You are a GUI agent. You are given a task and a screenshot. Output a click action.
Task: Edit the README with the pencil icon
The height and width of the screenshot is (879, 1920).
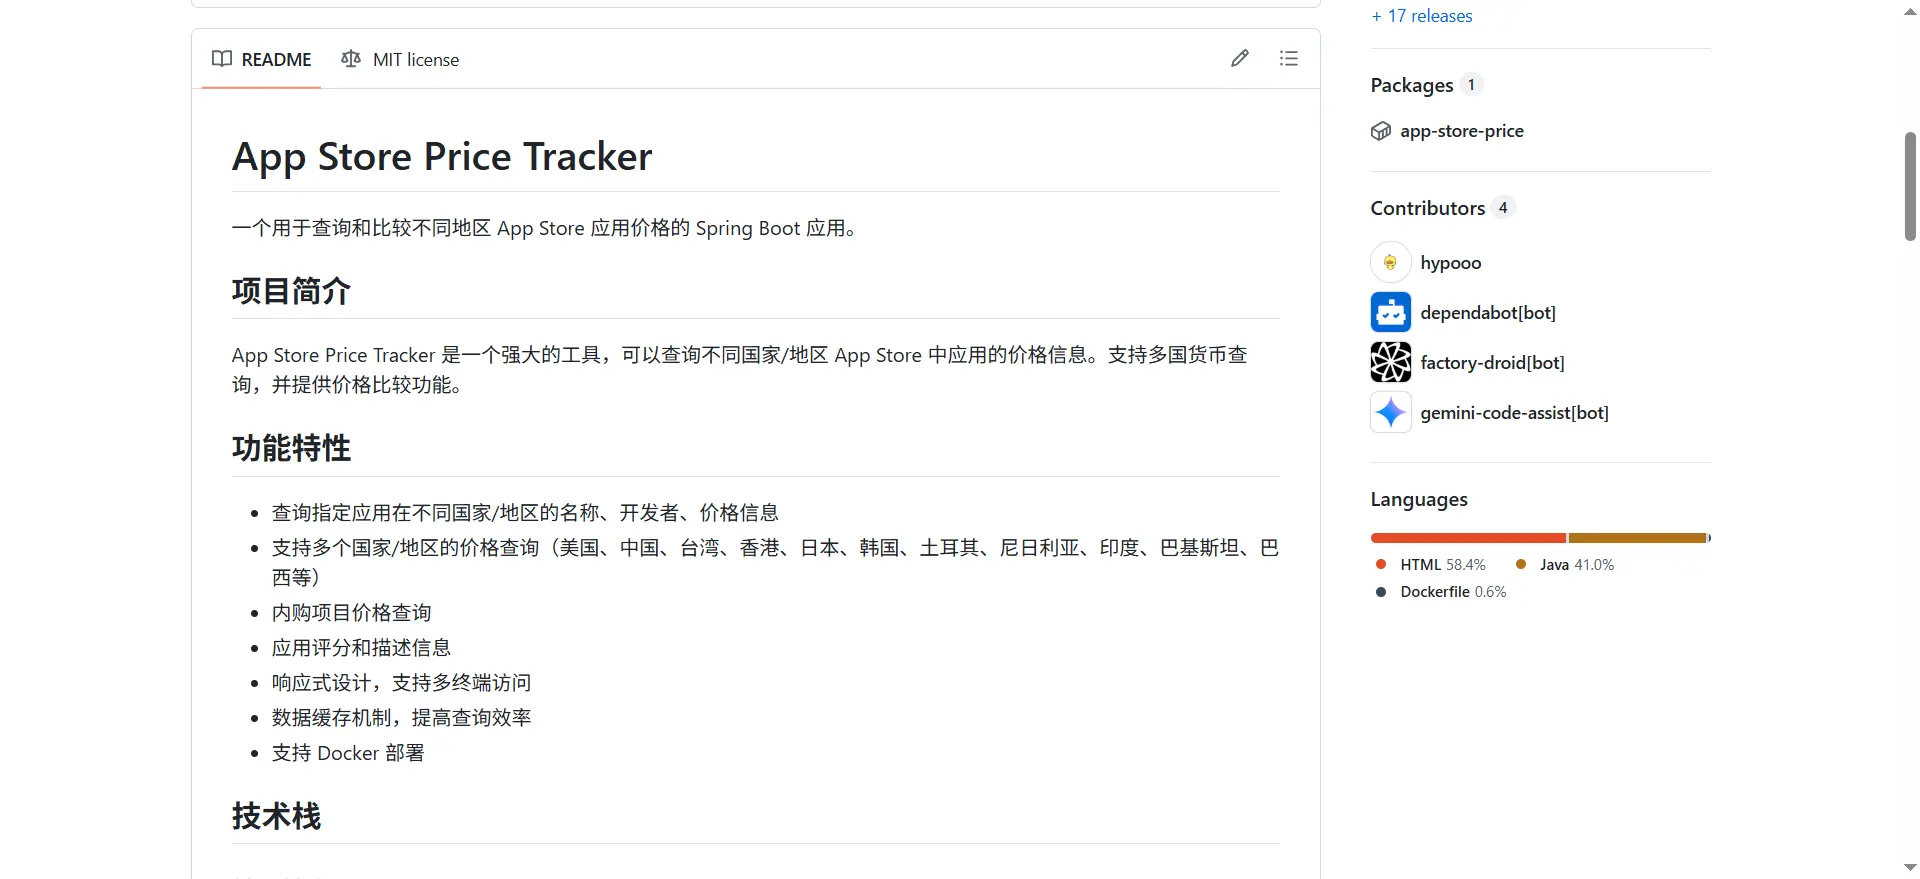pos(1239,58)
